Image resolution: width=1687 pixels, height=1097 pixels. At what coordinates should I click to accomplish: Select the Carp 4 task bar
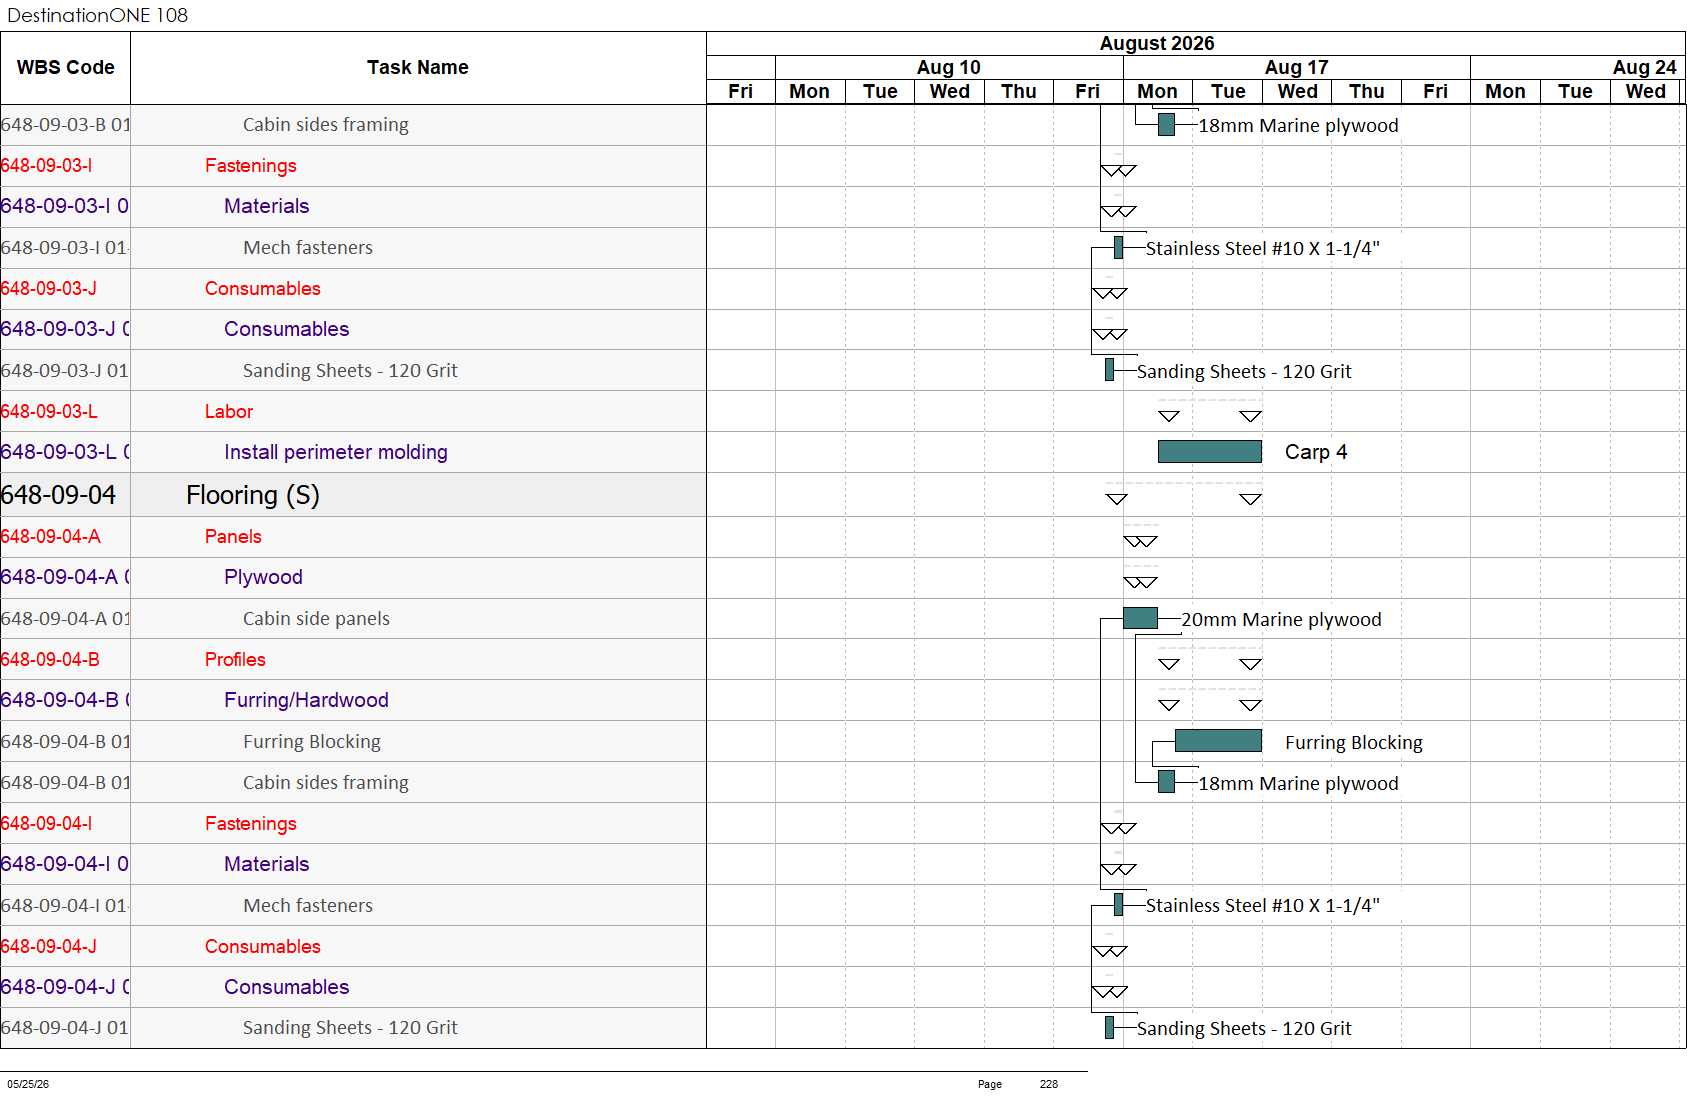[1209, 452]
